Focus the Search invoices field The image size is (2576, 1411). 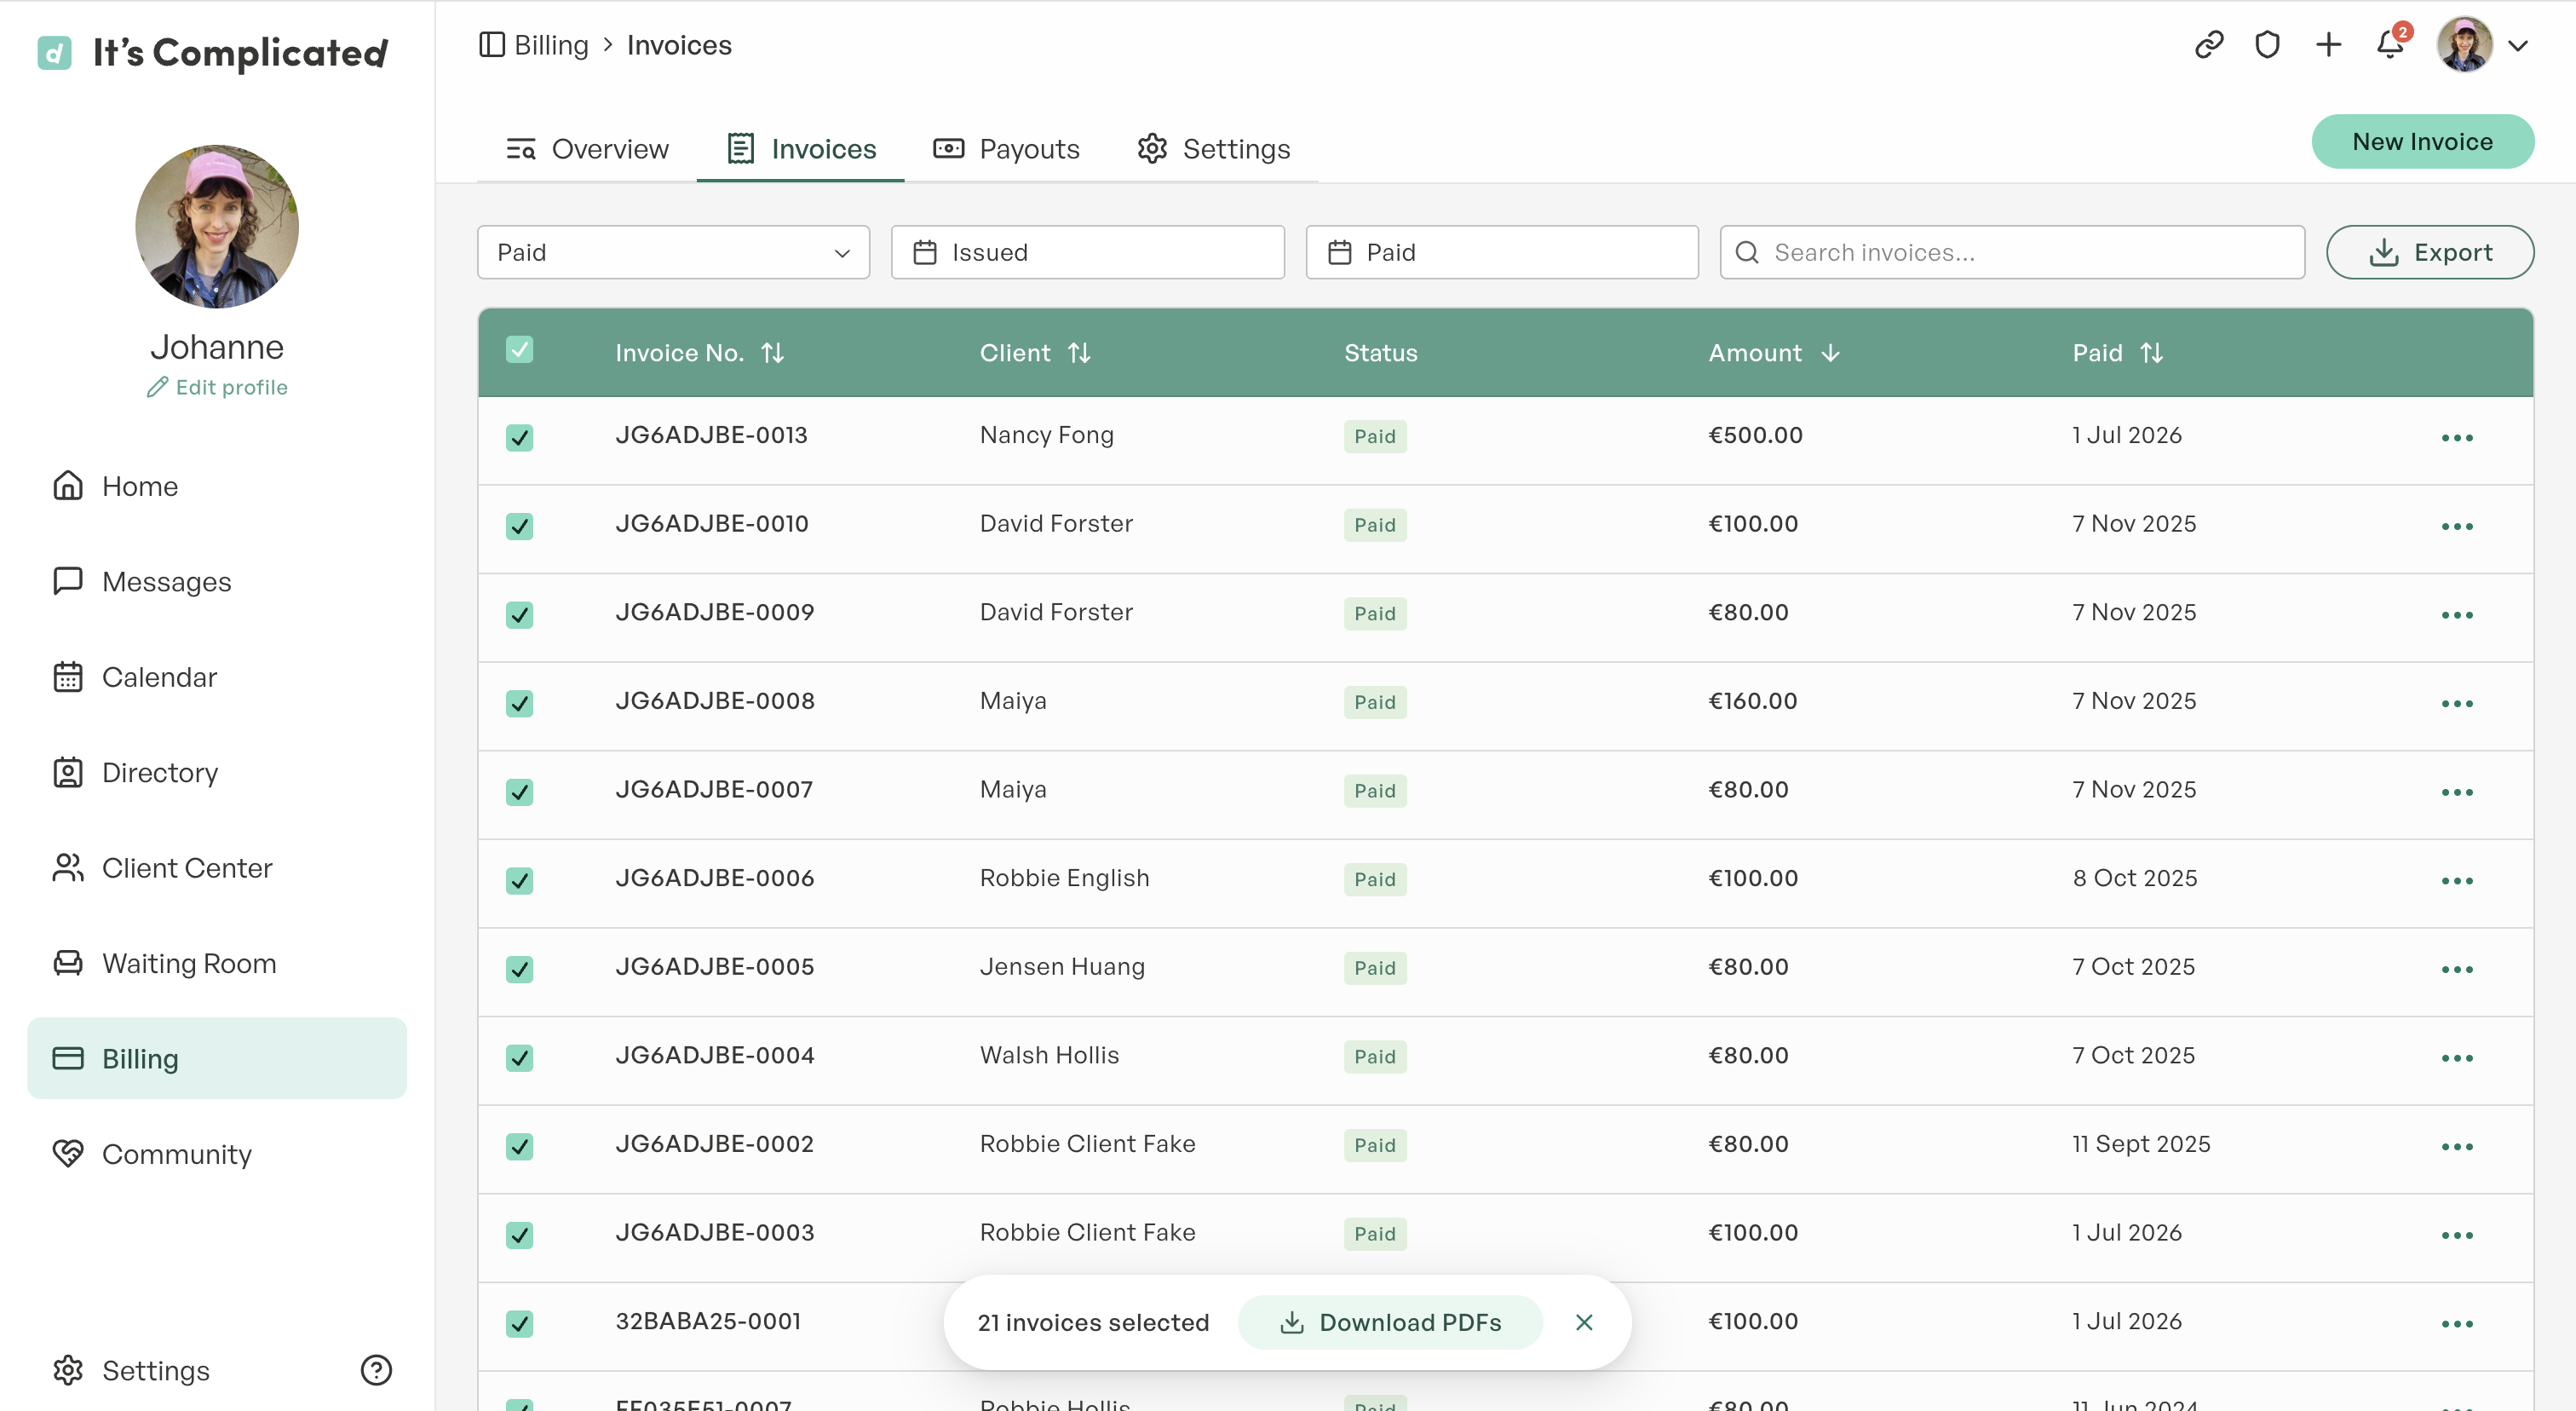point(2011,252)
